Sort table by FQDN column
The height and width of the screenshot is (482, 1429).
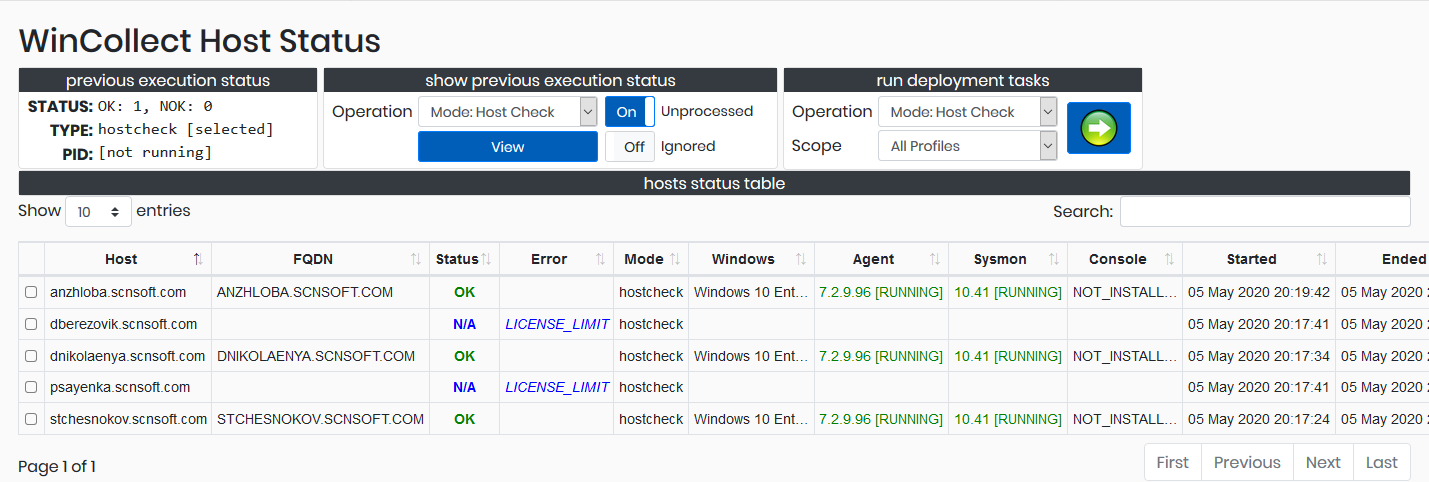click(x=313, y=259)
